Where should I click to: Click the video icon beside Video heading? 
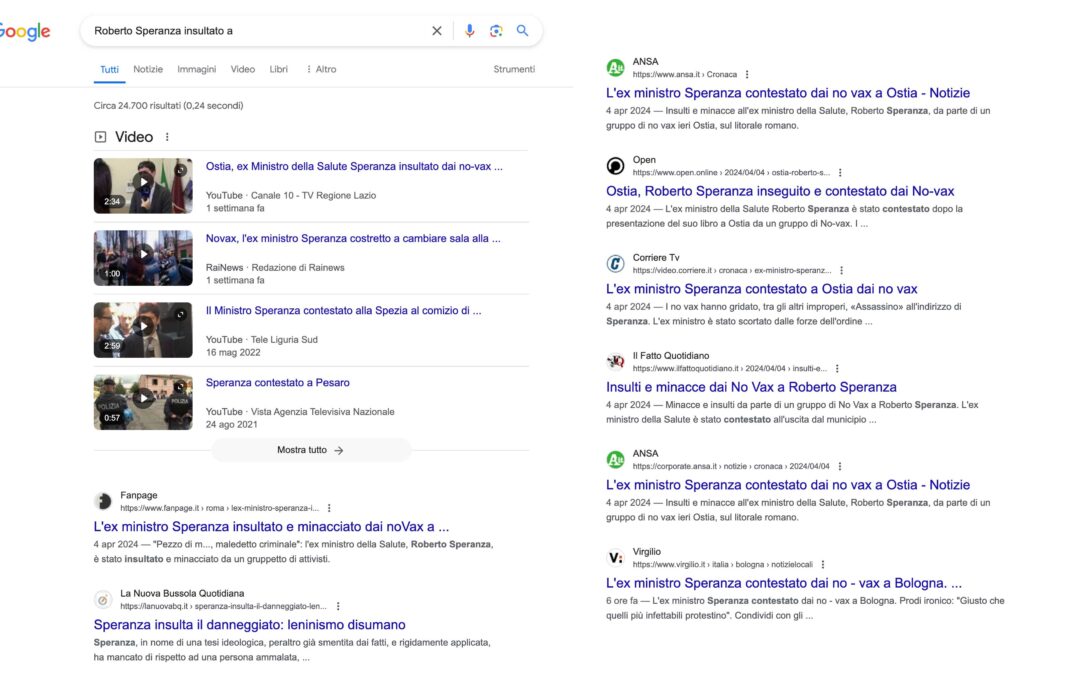tap(101, 137)
